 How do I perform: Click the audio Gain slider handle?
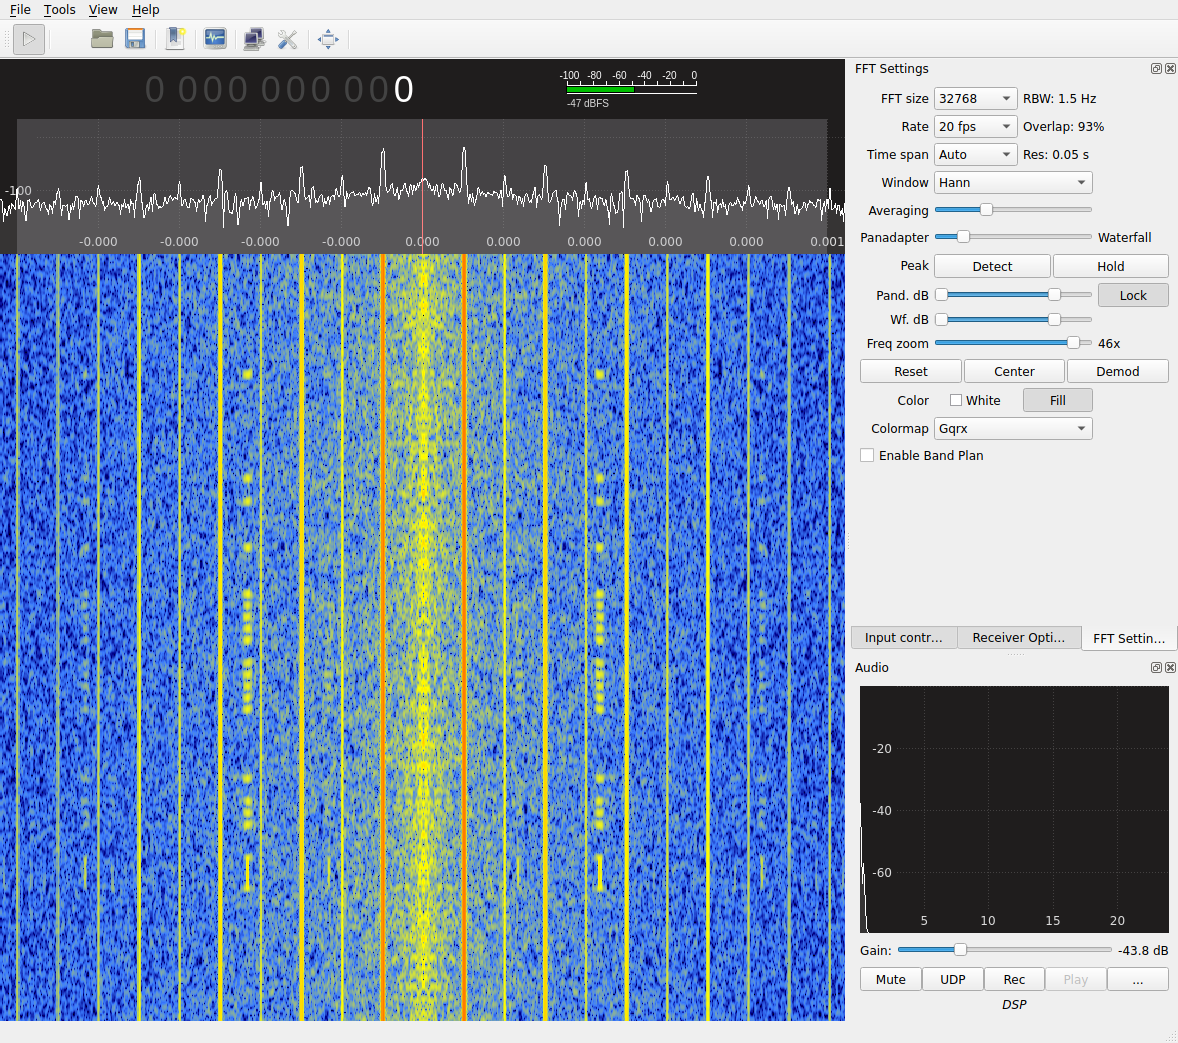click(x=960, y=949)
